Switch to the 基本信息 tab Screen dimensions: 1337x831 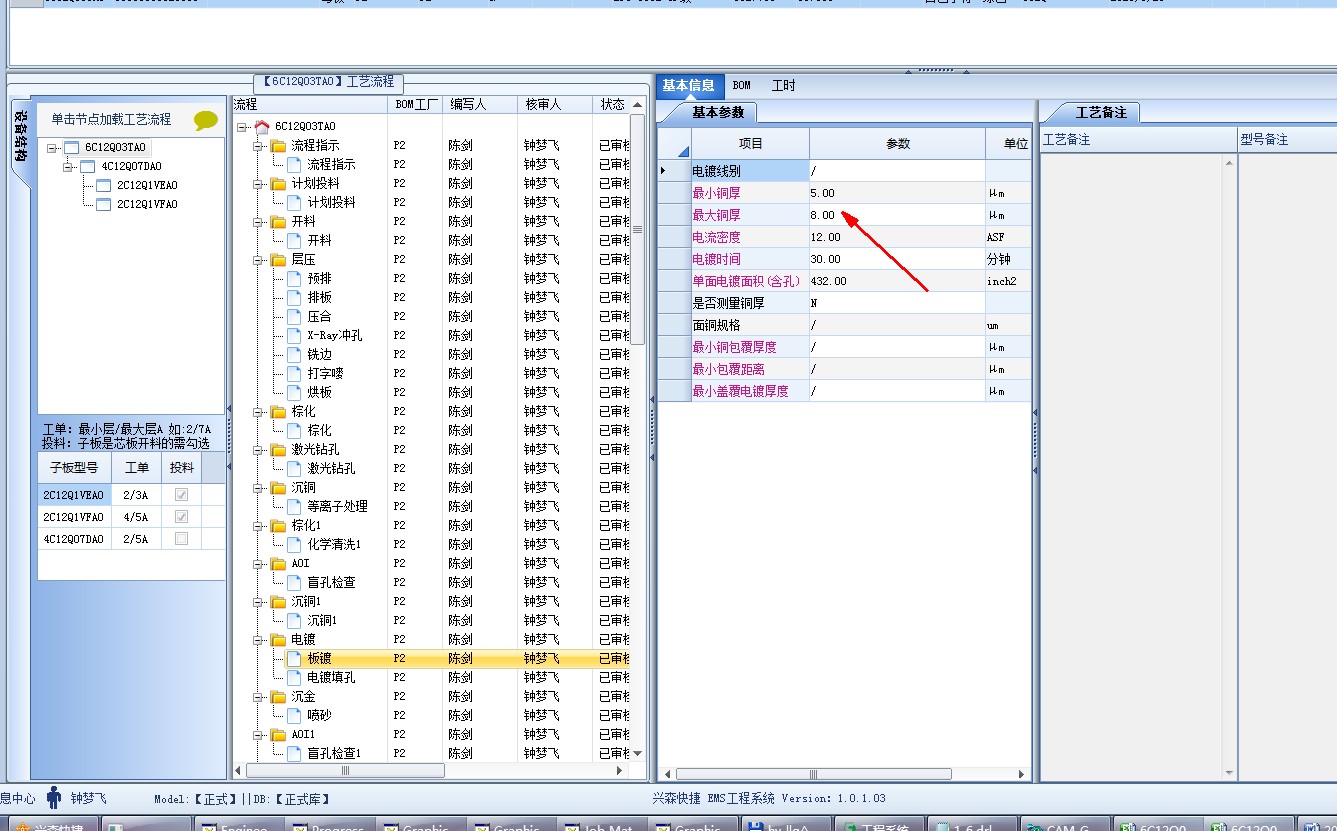688,86
